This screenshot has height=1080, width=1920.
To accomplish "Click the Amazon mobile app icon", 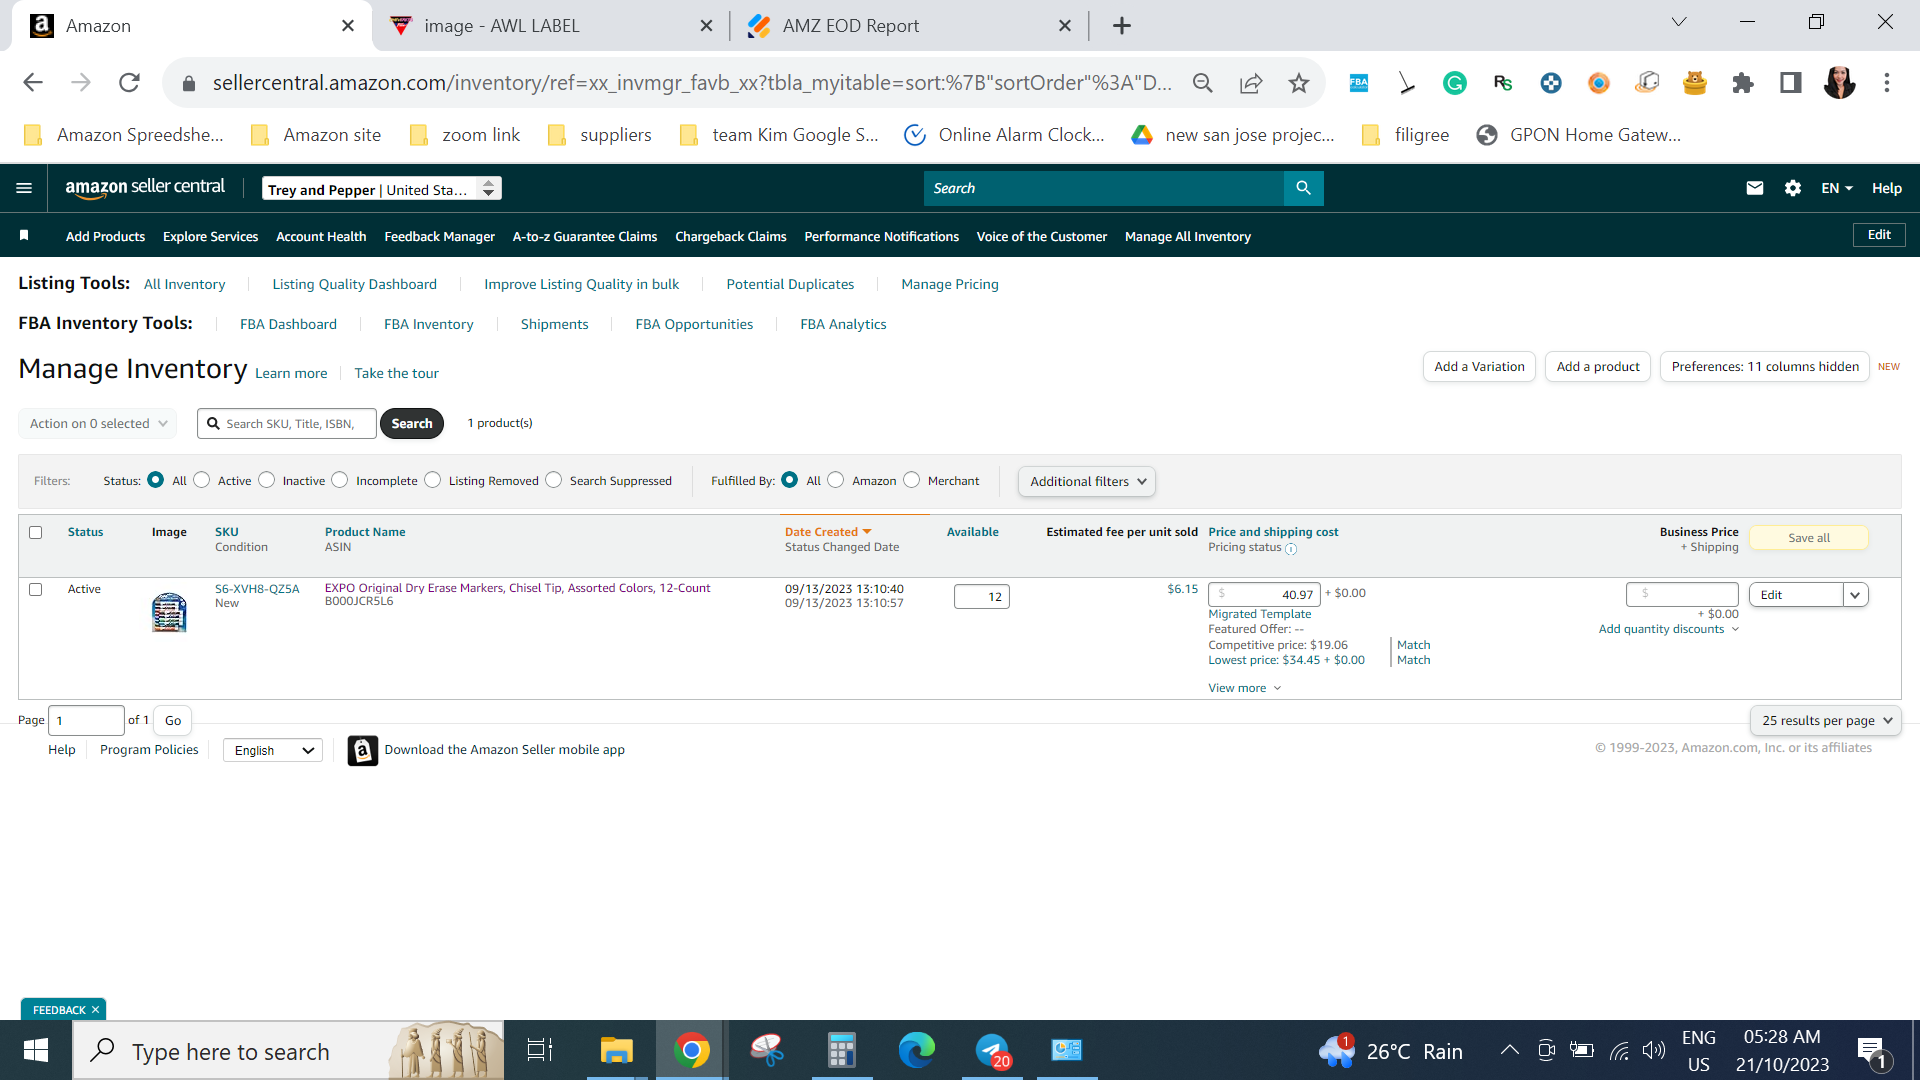I will pyautogui.click(x=362, y=750).
